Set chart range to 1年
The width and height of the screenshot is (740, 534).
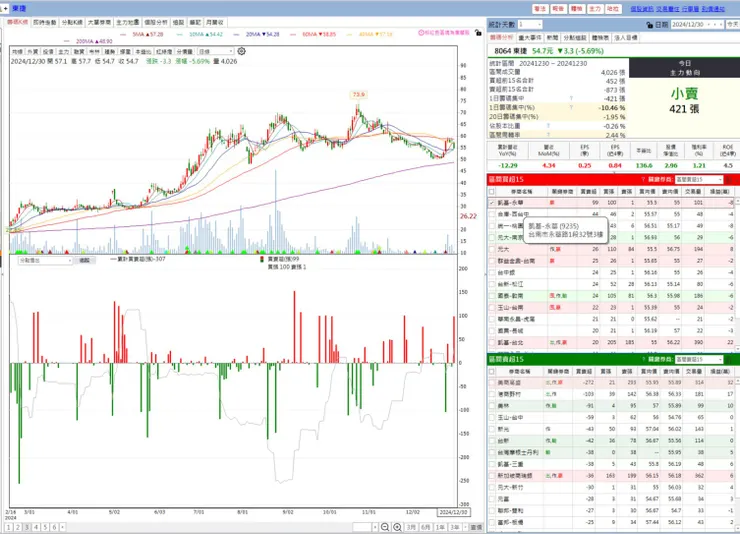[x=440, y=527]
